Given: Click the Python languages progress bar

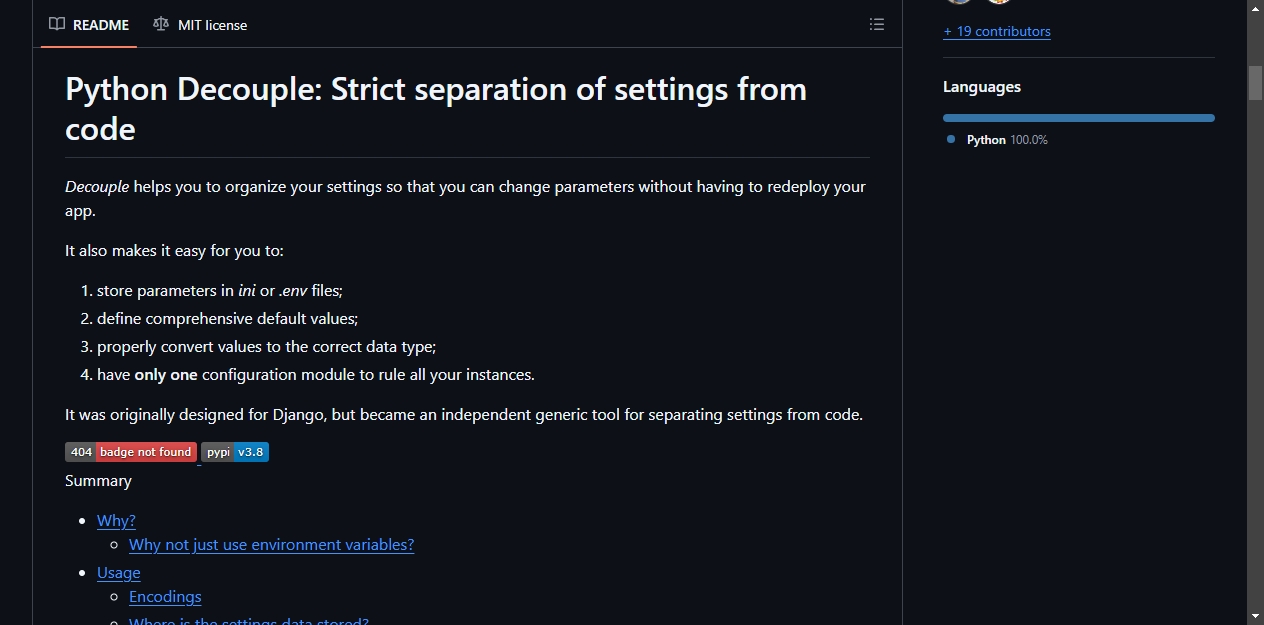Looking at the screenshot, I should click(x=1079, y=118).
